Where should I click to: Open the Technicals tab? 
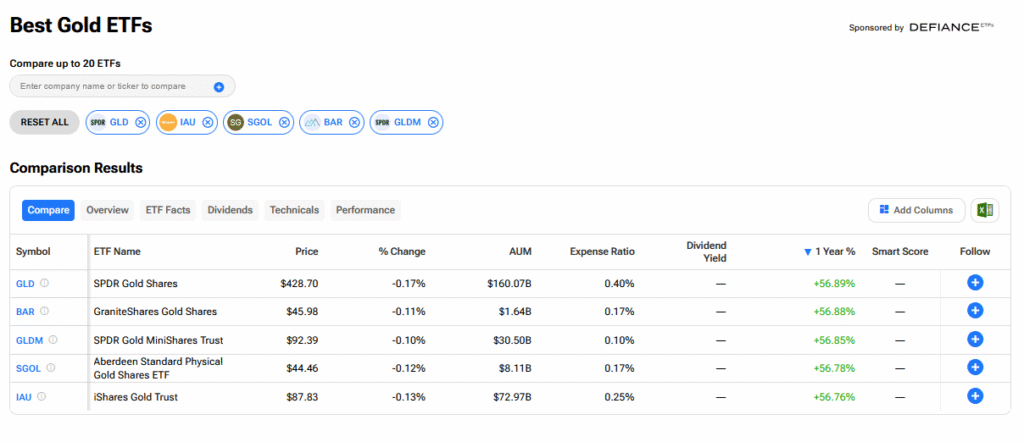(x=295, y=210)
